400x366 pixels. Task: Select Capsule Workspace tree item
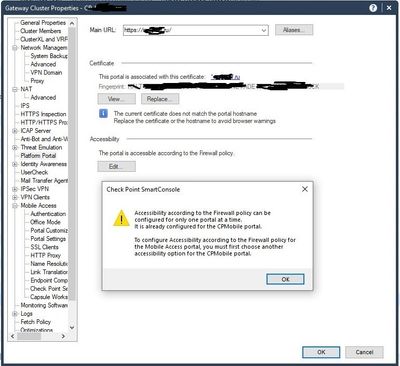click(49, 297)
